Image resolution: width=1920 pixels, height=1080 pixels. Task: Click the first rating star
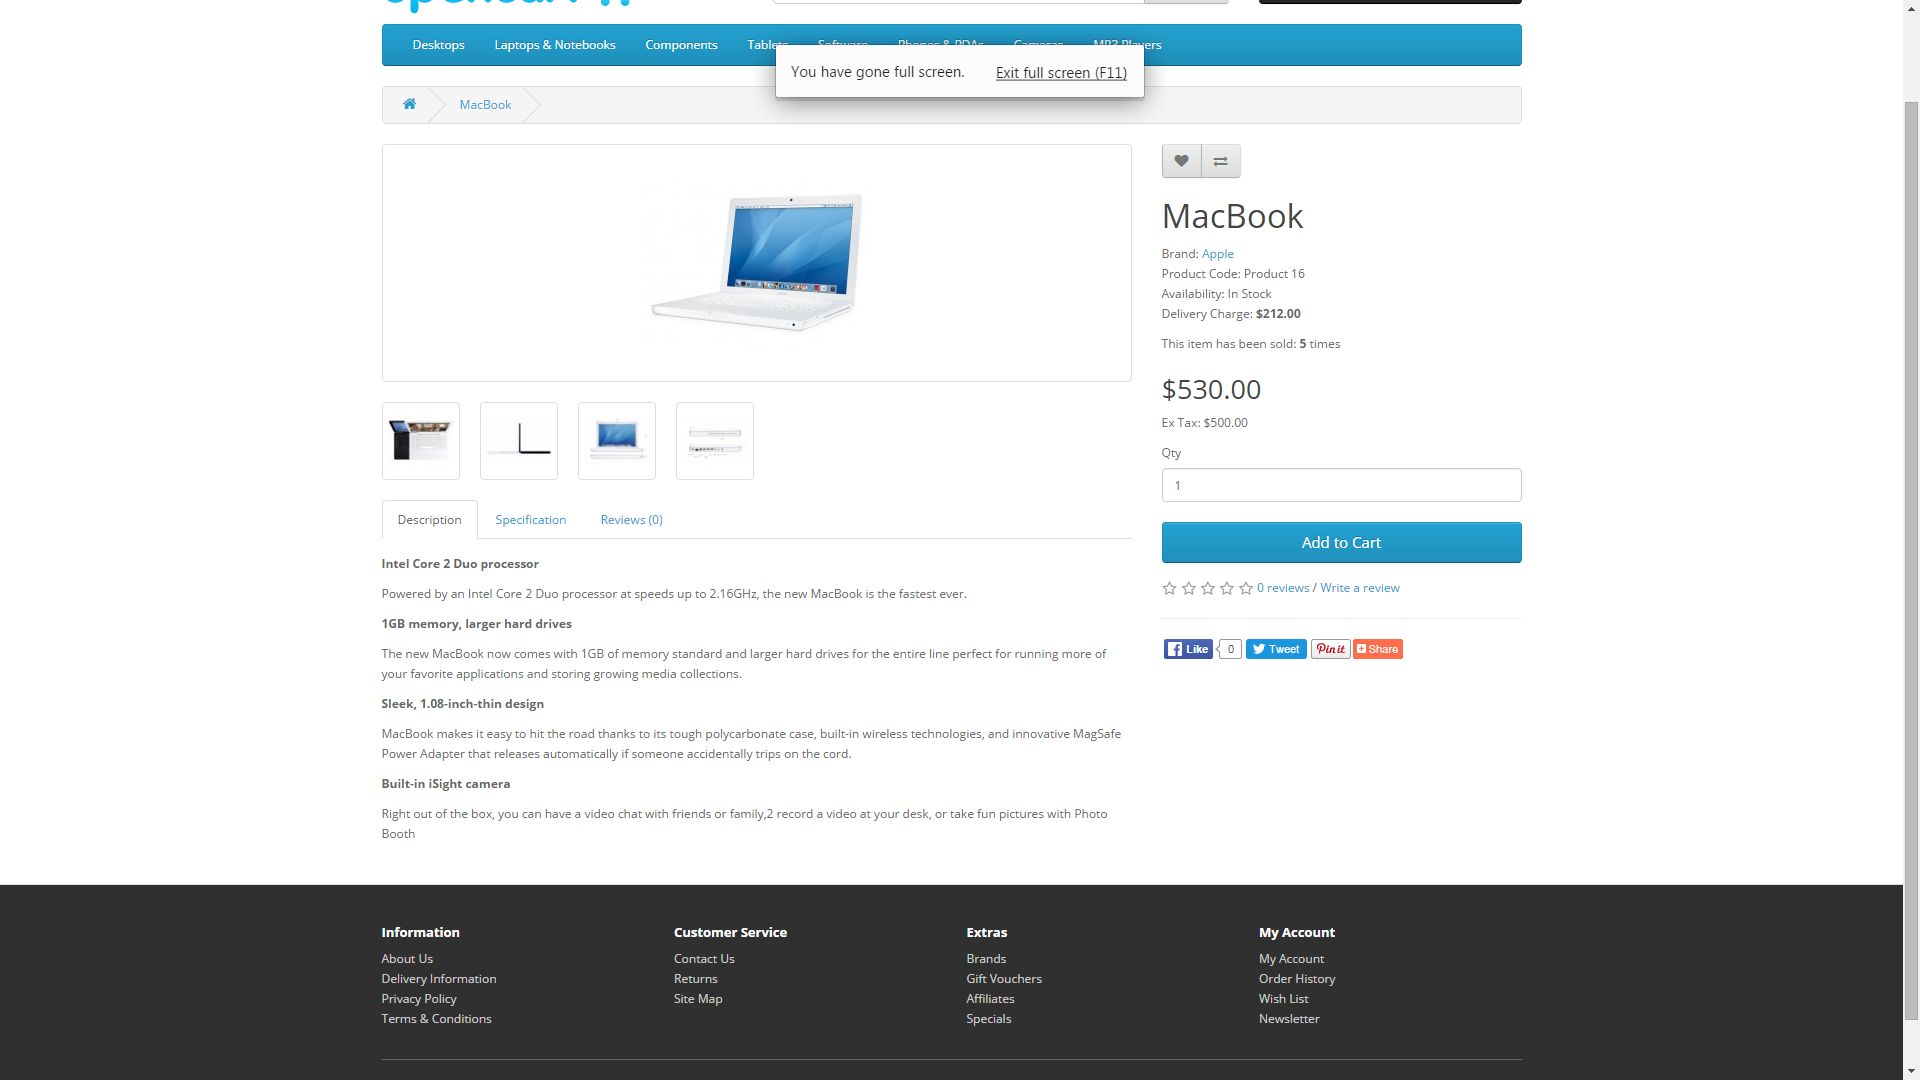pos(1169,588)
